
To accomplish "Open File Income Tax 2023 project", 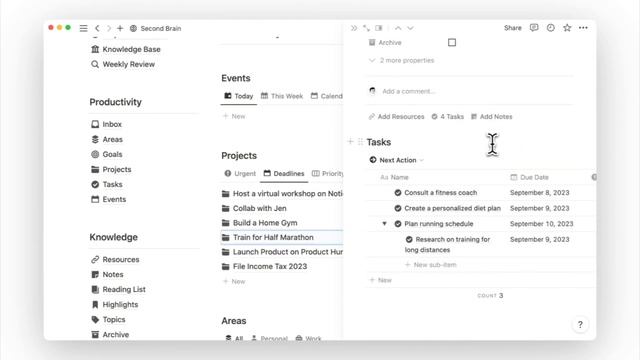I will pyautogui.click(x=264, y=267).
